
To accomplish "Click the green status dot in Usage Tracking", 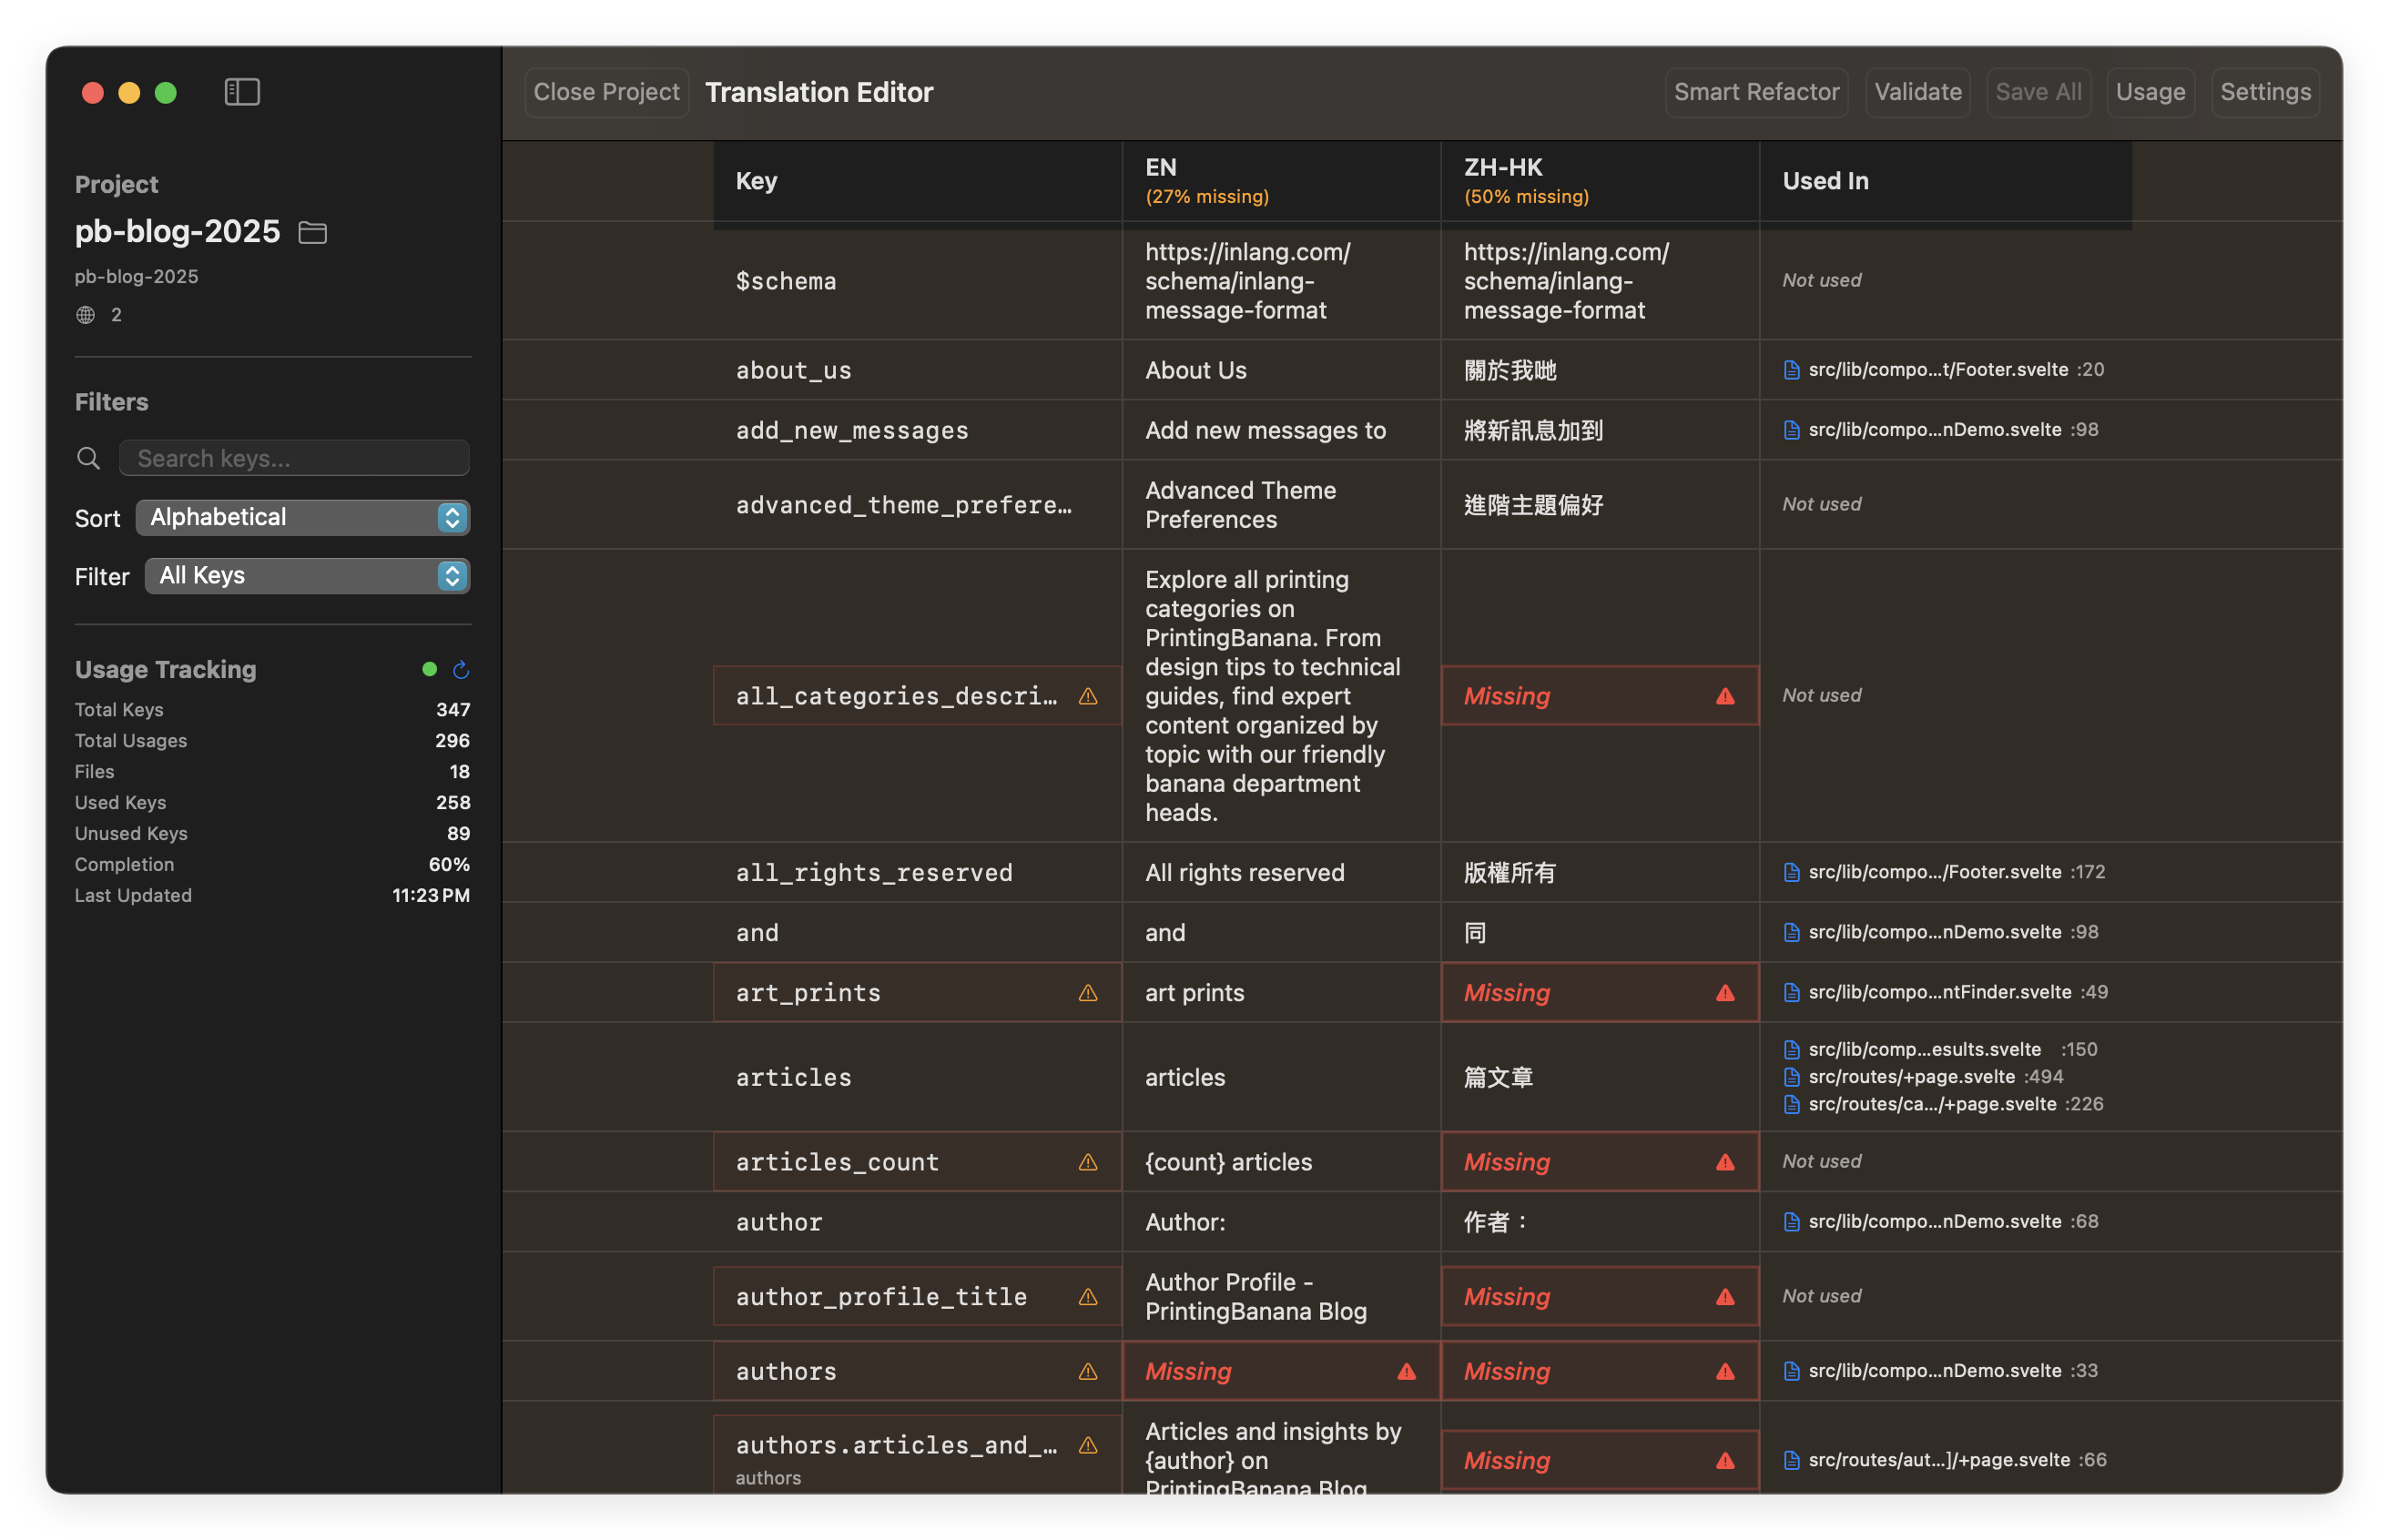I will pos(429,670).
